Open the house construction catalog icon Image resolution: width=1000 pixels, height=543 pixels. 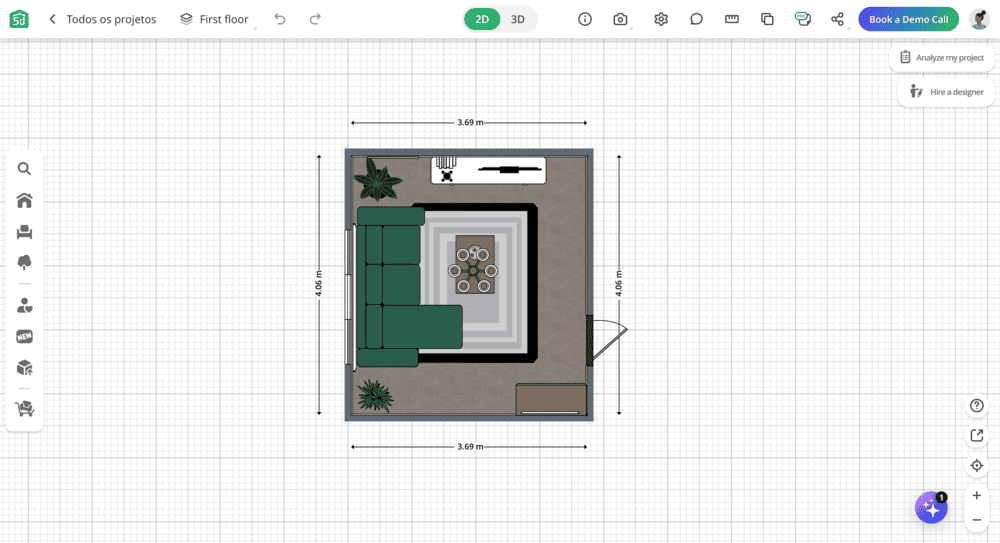24,201
